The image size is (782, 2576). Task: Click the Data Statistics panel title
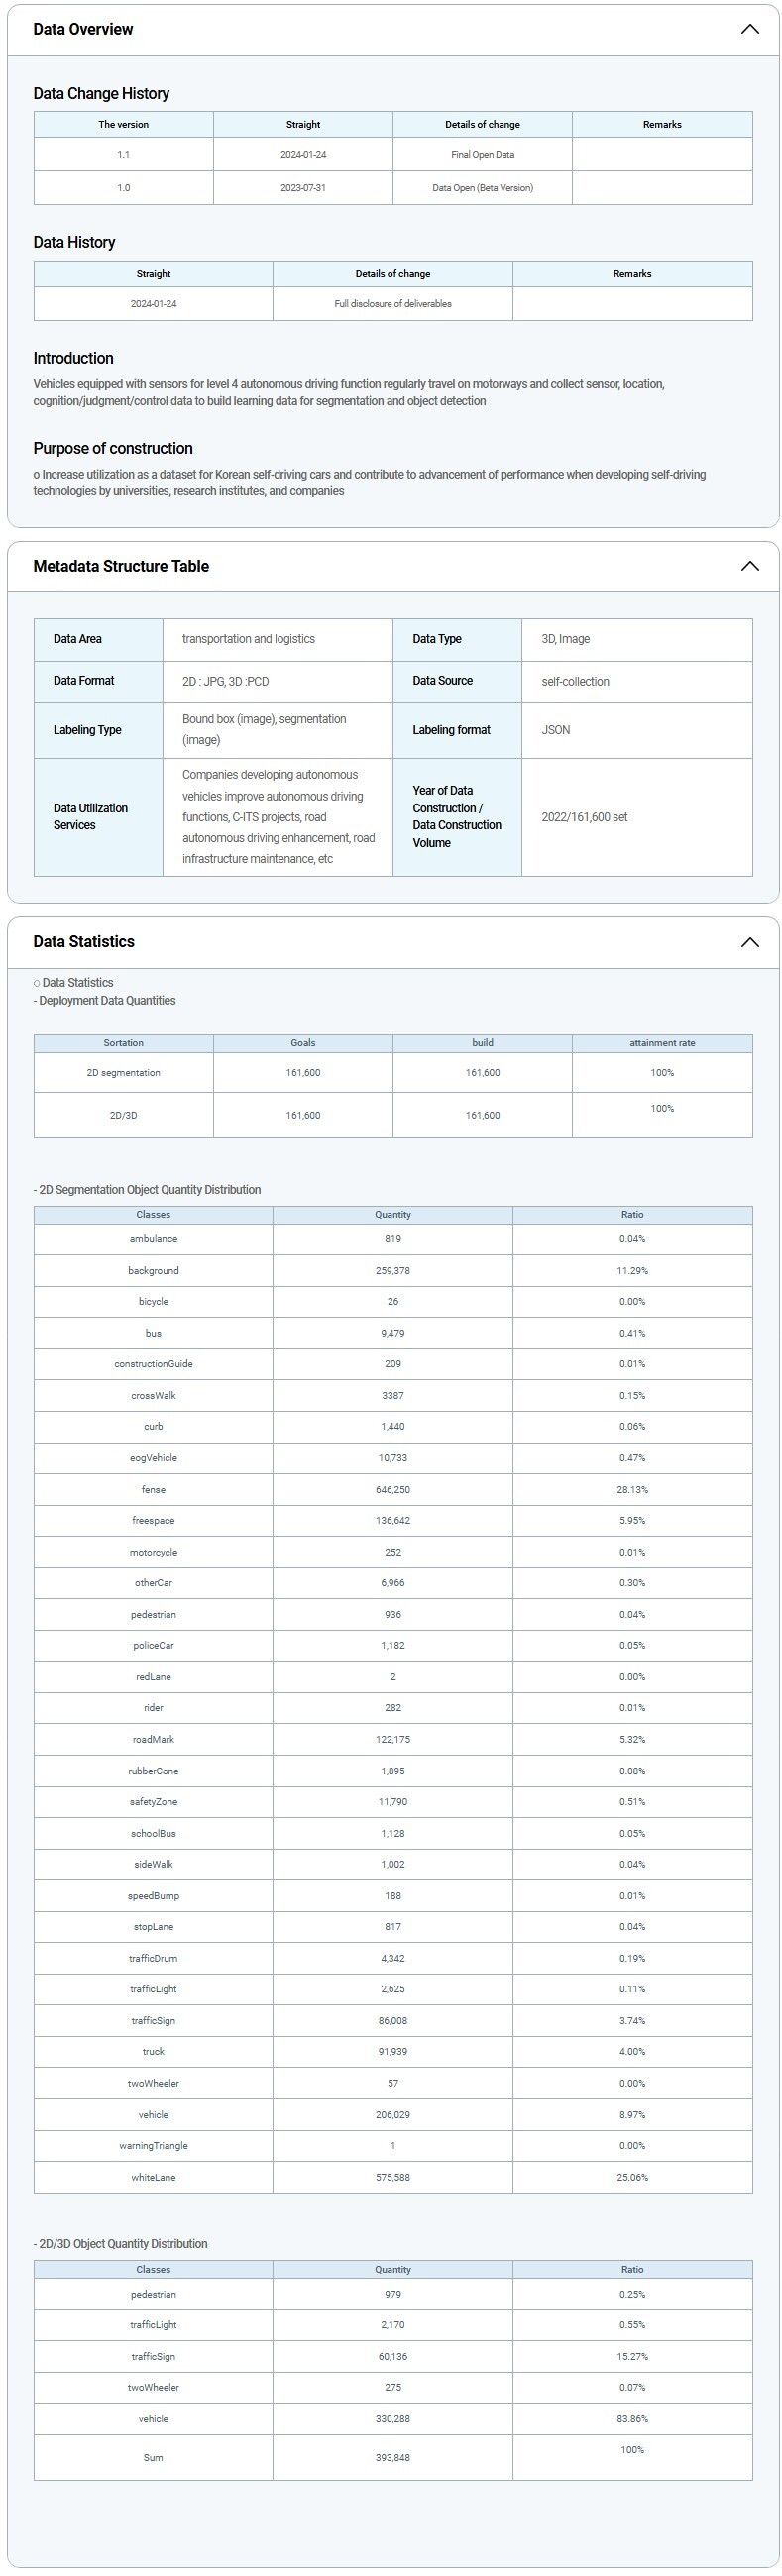pos(84,942)
